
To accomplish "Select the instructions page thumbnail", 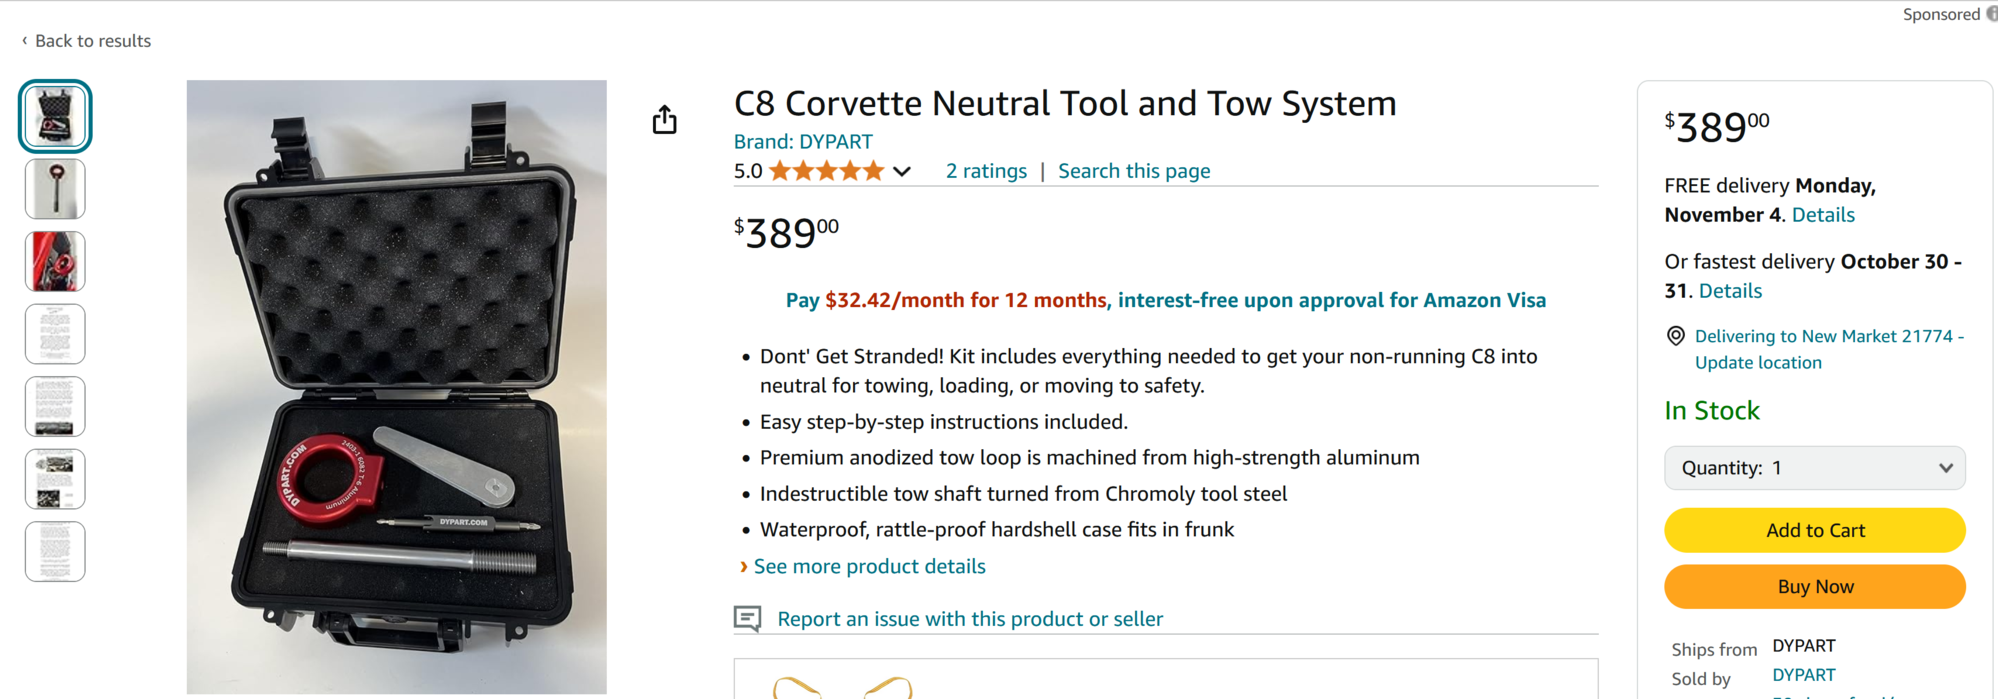I will (x=55, y=333).
